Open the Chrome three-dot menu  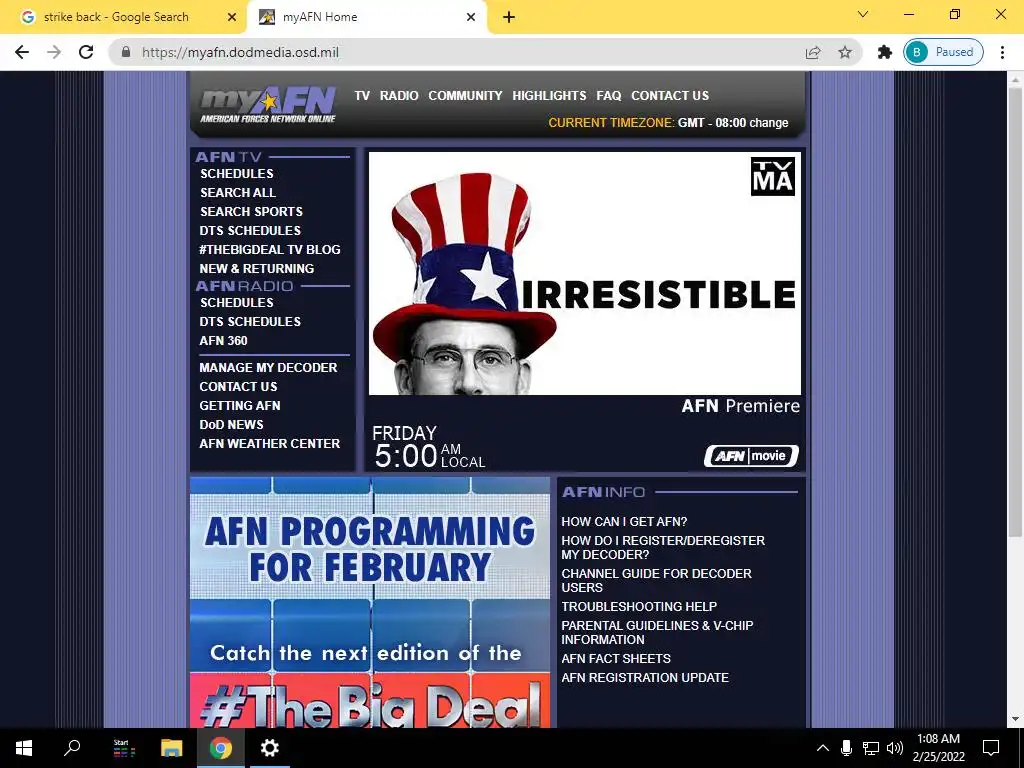pos(1002,52)
